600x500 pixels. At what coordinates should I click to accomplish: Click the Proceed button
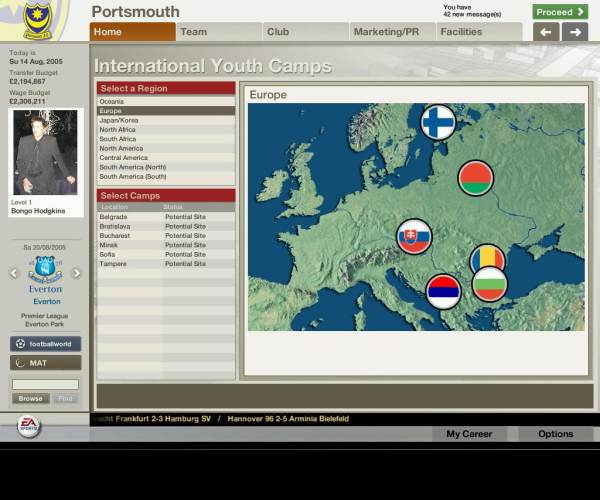coord(560,12)
